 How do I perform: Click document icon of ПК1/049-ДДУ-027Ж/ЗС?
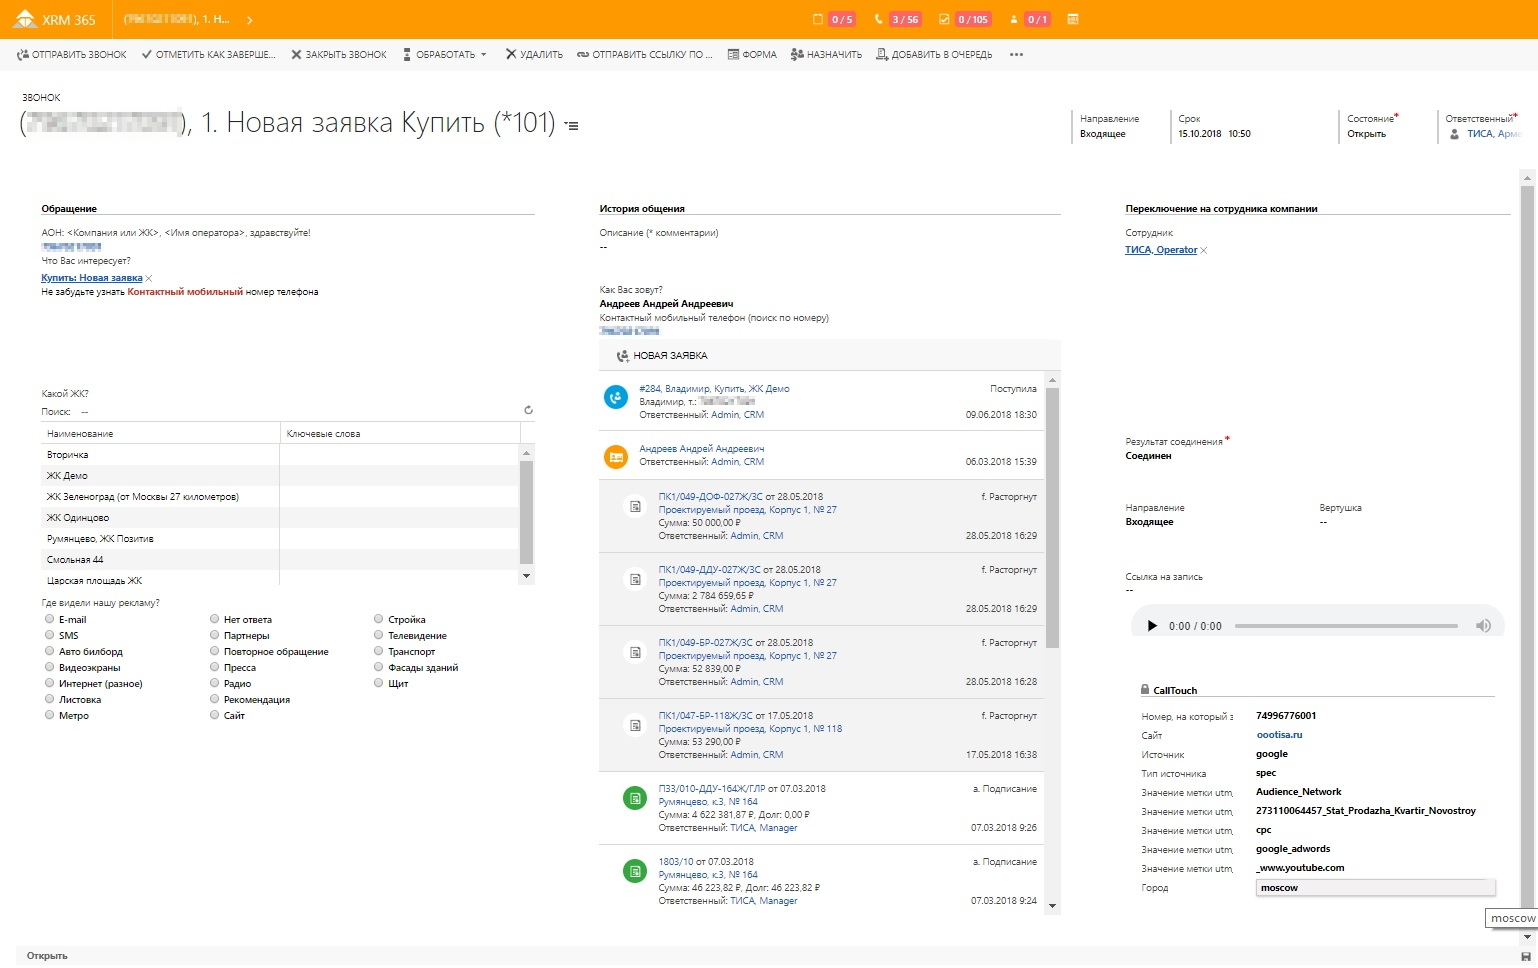[635, 579]
